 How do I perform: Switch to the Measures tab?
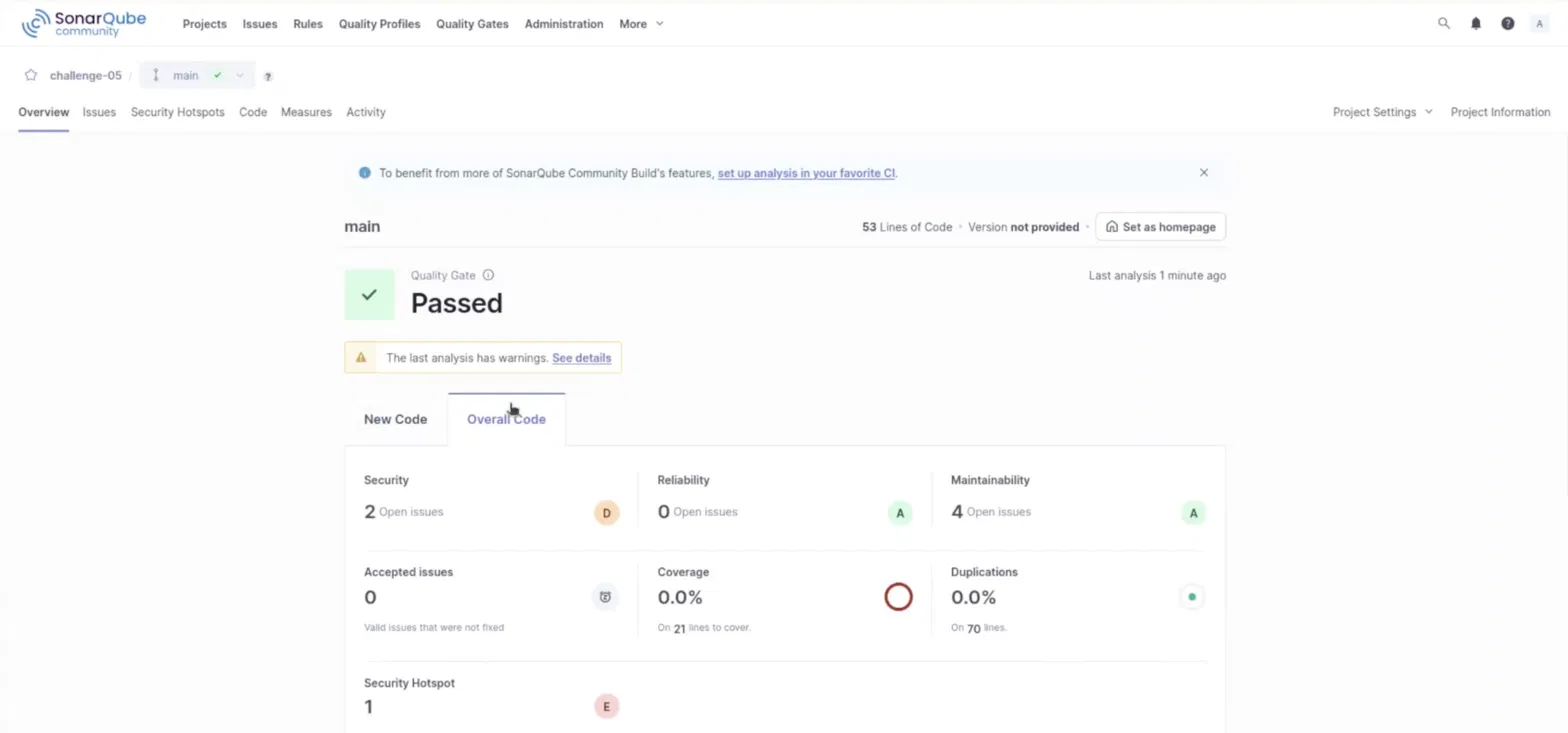tap(306, 112)
